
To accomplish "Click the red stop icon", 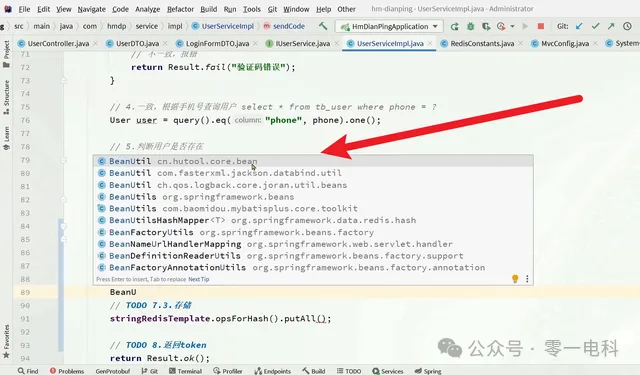I will (541, 26).
